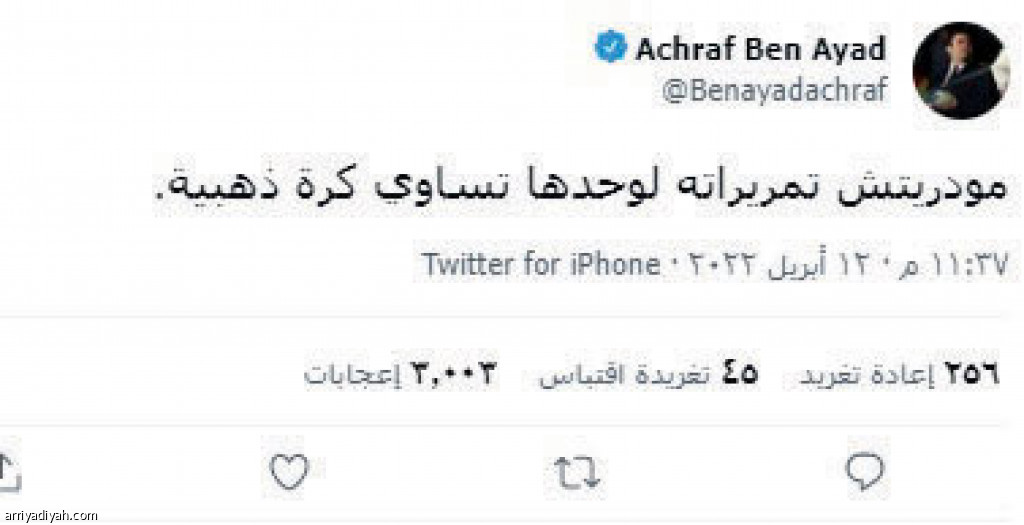Click the إعادة تغريد retweets label
1024x525 pixels.
pos(868,375)
